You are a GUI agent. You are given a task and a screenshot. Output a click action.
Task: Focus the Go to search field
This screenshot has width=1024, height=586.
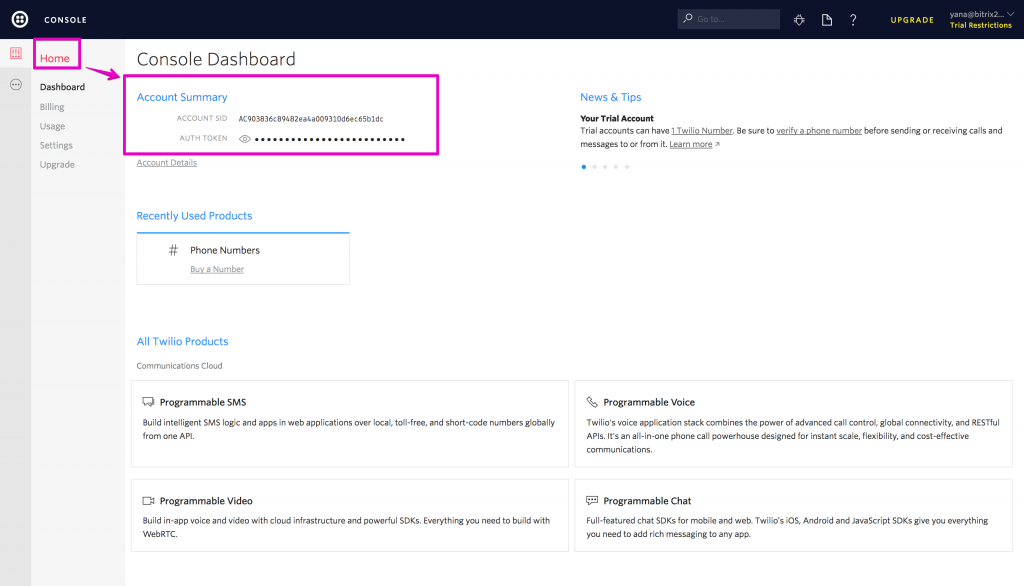729,19
